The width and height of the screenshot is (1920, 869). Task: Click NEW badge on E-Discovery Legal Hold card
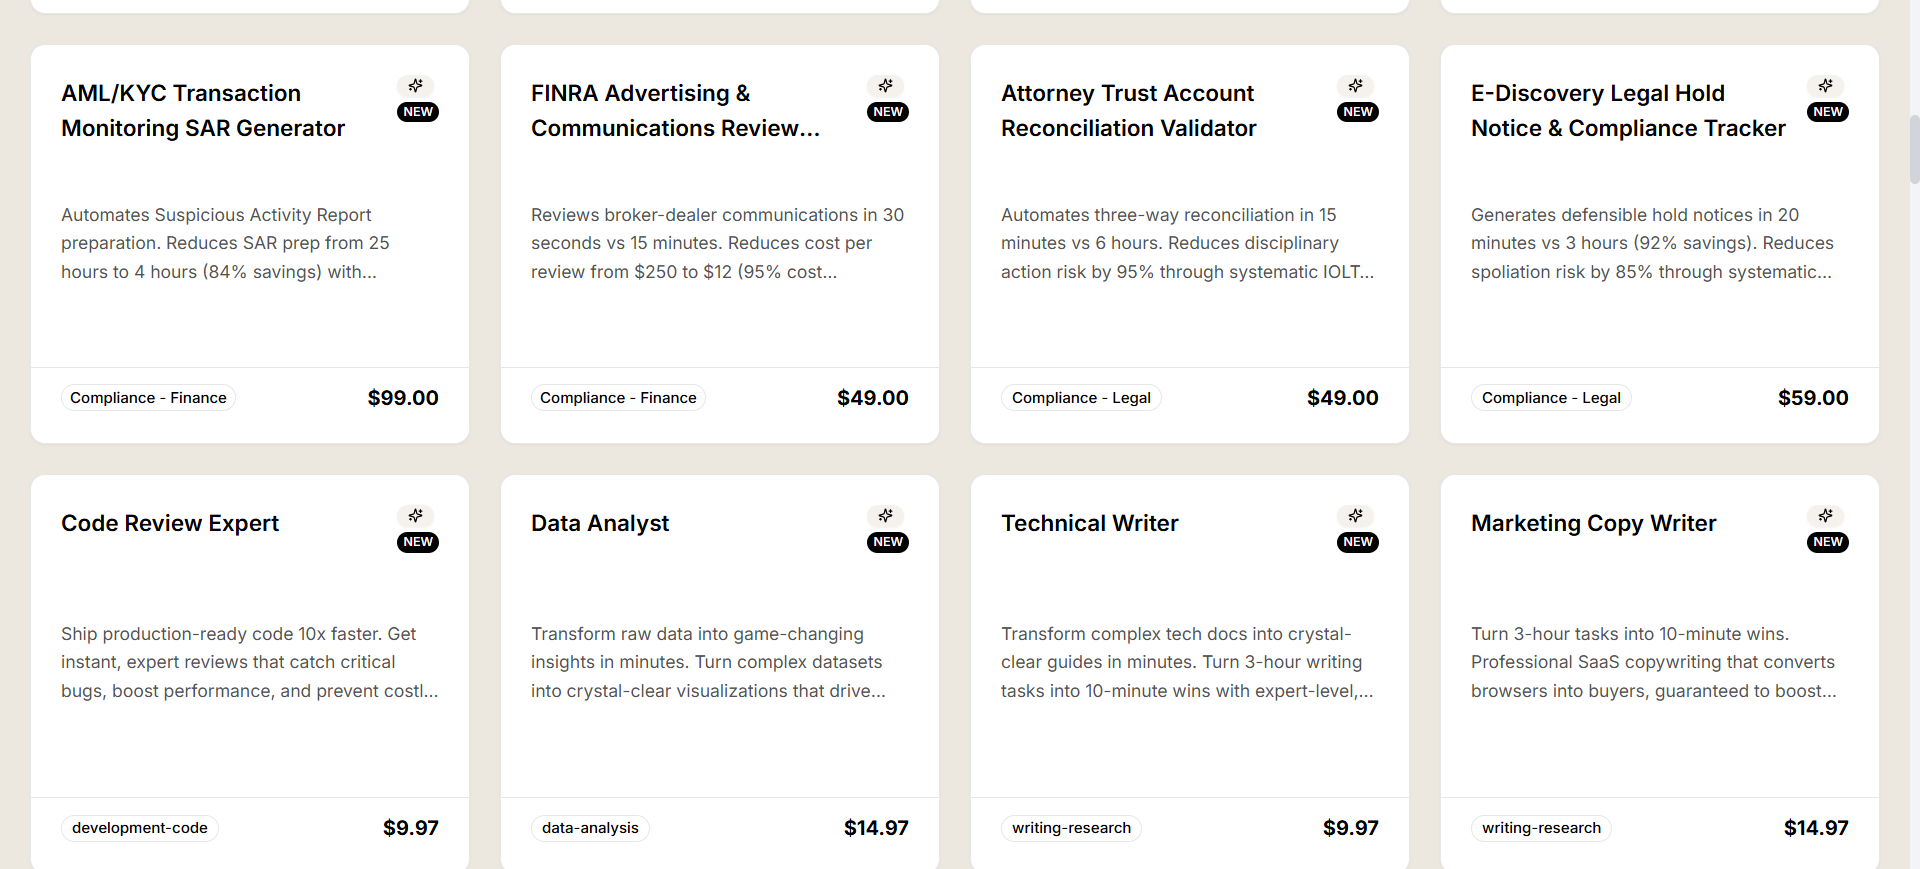pyautogui.click(x=1828, y=112)
